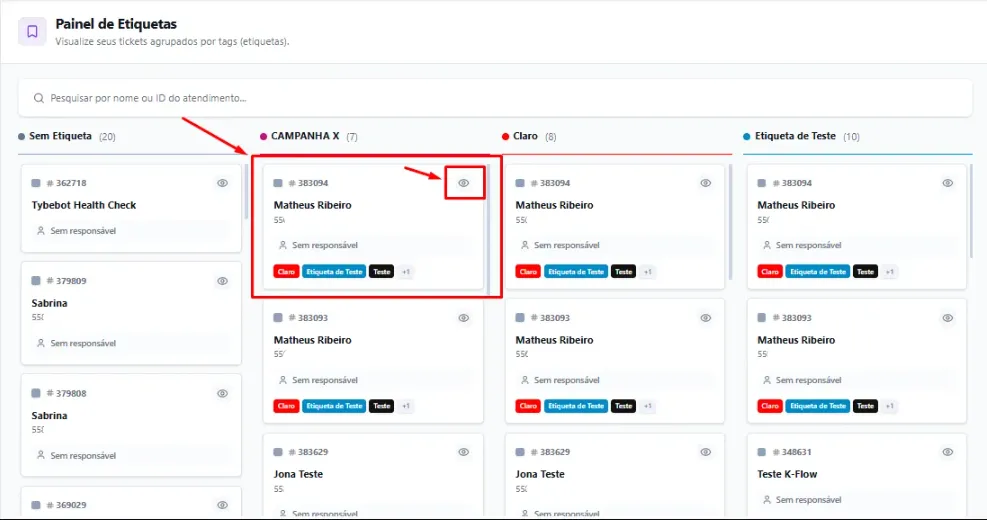Screen dimensions: 987x520
Task: Expand +1 tags on 383093 in Claro column
Action: (x=648, y=406)
